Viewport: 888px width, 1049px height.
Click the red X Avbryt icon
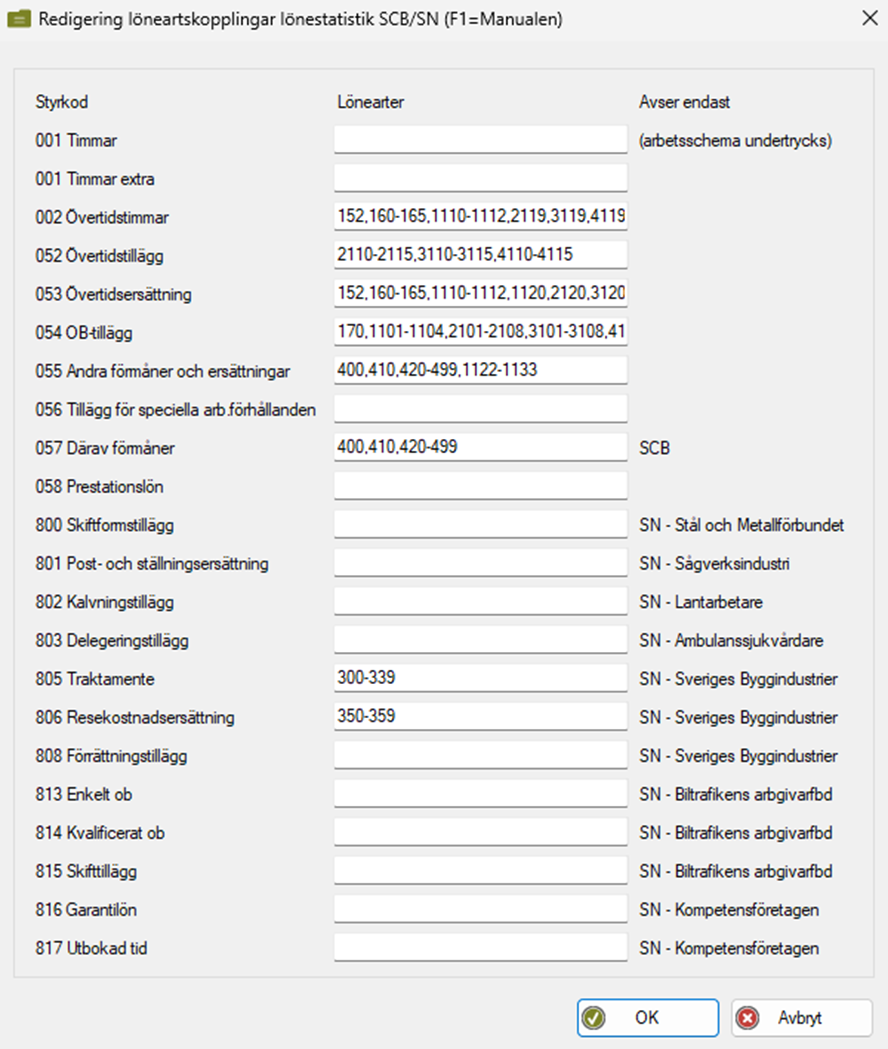tap(747, 1018)
